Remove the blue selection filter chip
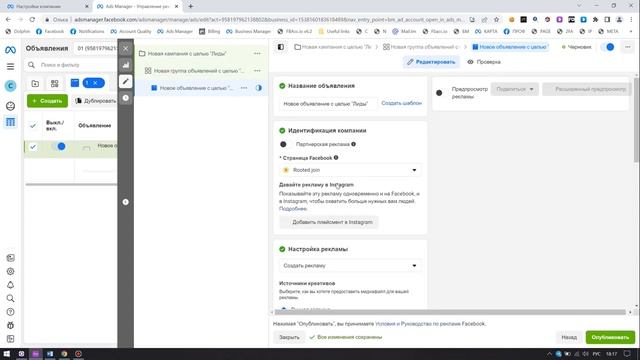This screenshot has width=640, height=360. click(95, 83)
